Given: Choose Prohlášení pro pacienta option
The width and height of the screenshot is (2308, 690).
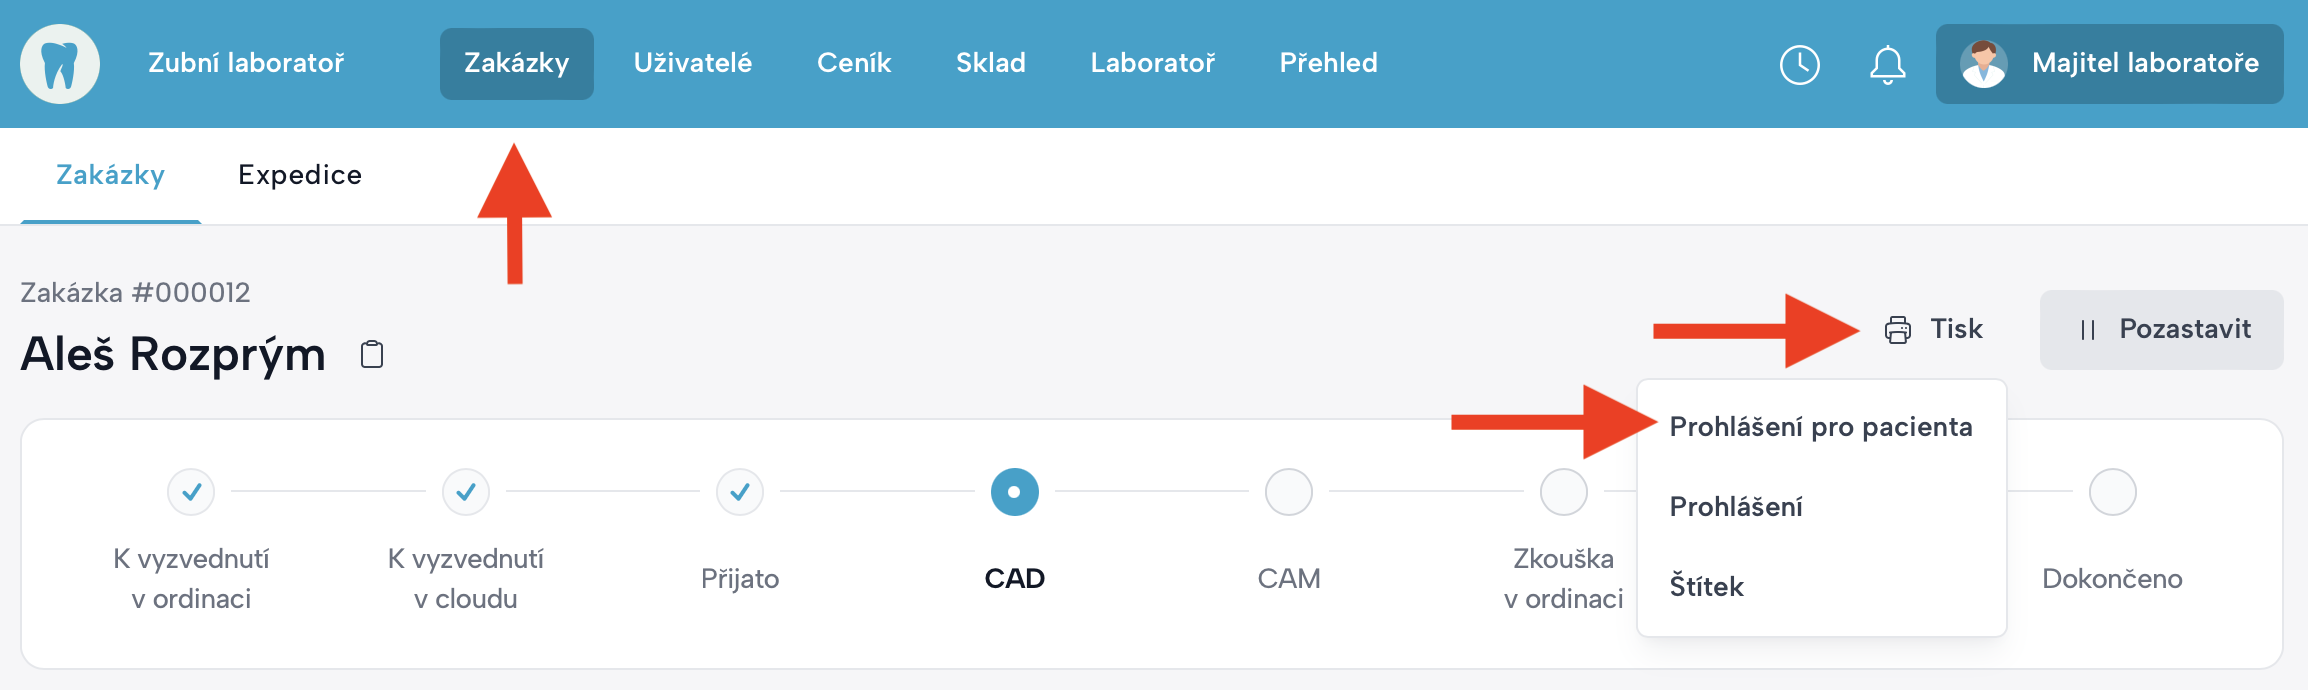Looking at the screenshot, I should tap(1820, 427).
